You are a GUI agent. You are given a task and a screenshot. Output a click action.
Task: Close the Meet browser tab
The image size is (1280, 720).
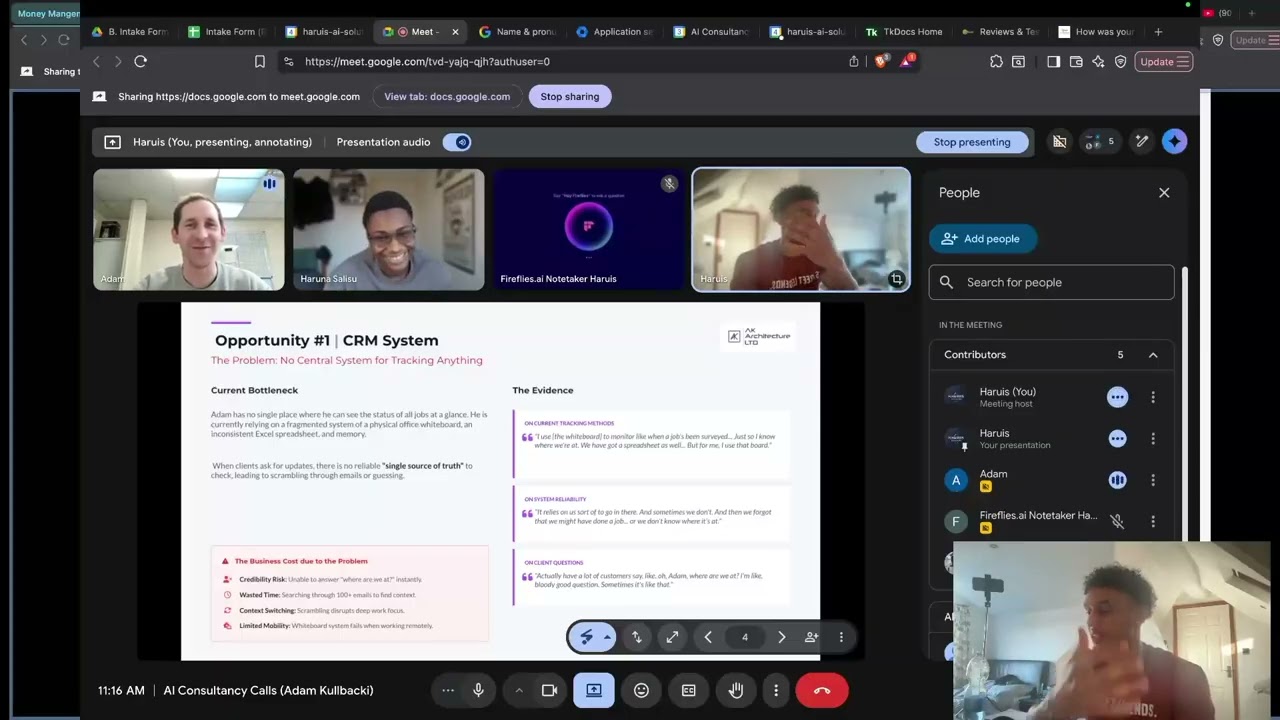click(x=455, y=32)
